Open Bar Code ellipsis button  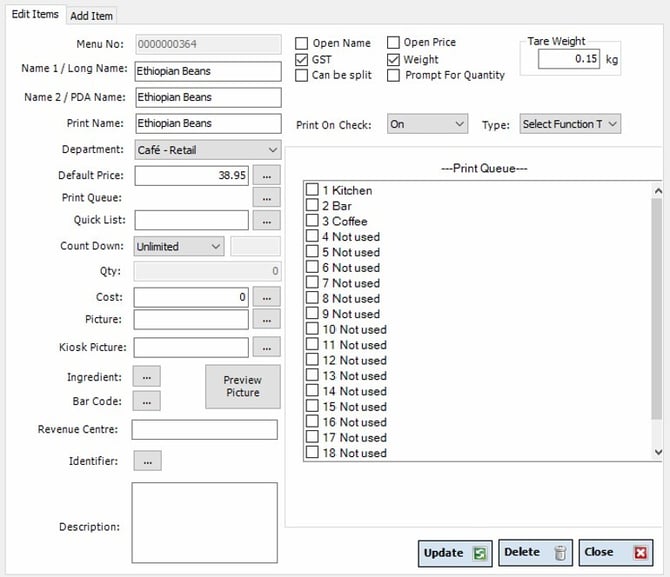pos(147,401)
